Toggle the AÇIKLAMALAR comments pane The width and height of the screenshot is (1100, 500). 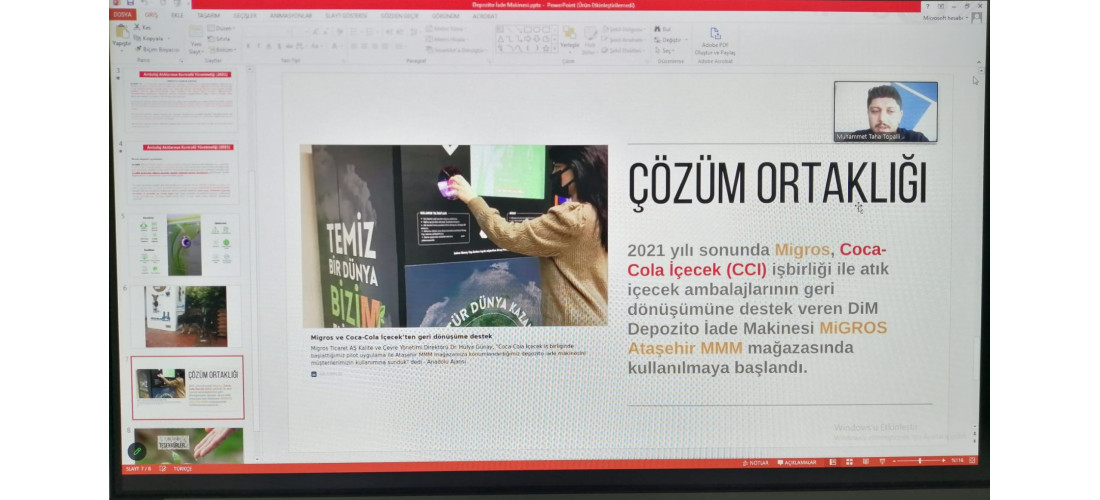pyautogui.click(x=799, y=462)
